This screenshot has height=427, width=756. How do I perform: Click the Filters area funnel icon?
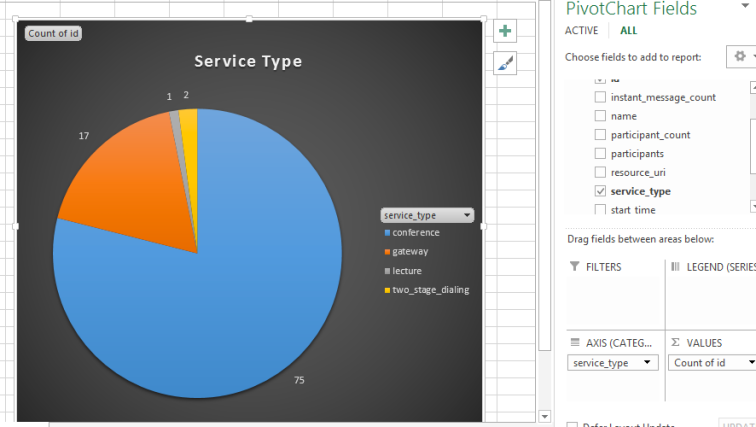pyautogui.click(x=574, y=267)
